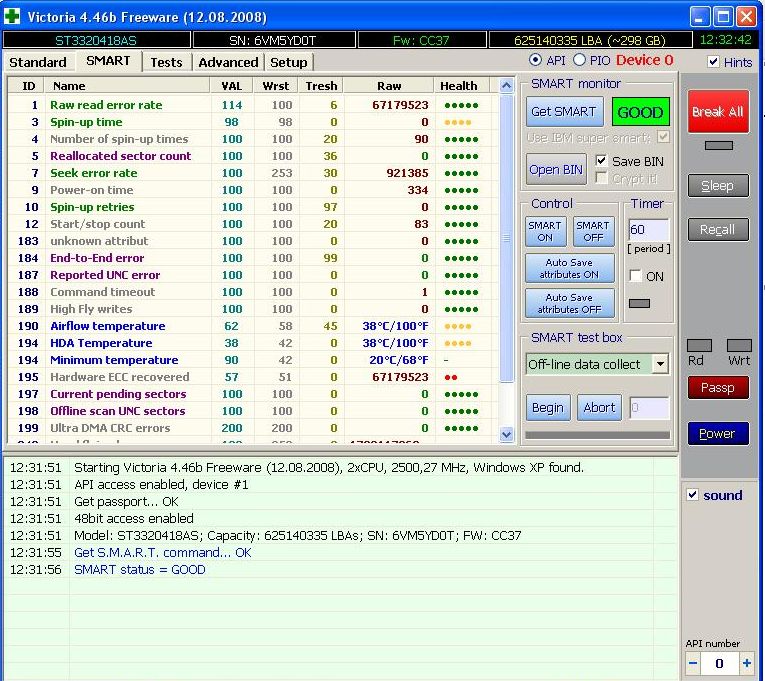The width and height of the screenshot is (765, 681).
Task: Click the SMART test box numeric field
Action: [x=649, y=408]
